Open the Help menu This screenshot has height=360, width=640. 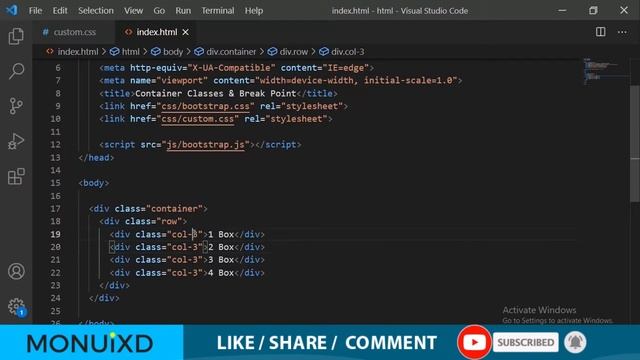coord(254,11)
